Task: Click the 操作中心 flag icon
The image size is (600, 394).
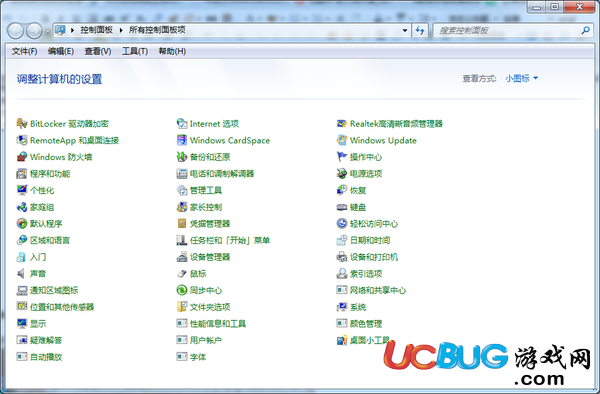Action: tap(342, 157)
